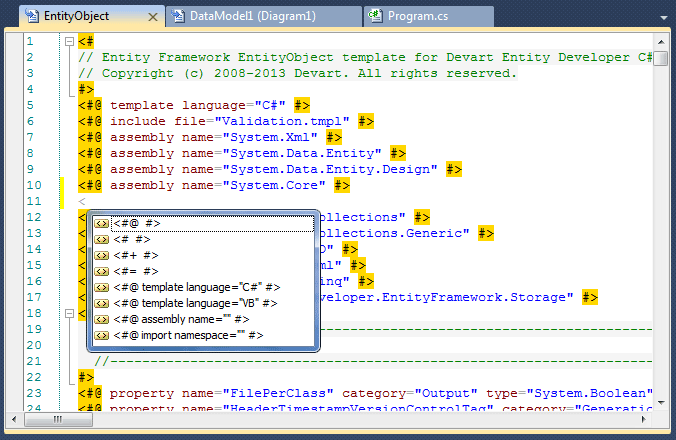Click the "System.Xml" assembly name text
The width and height of the screenshot is (676, 440).
pos(270,137)
